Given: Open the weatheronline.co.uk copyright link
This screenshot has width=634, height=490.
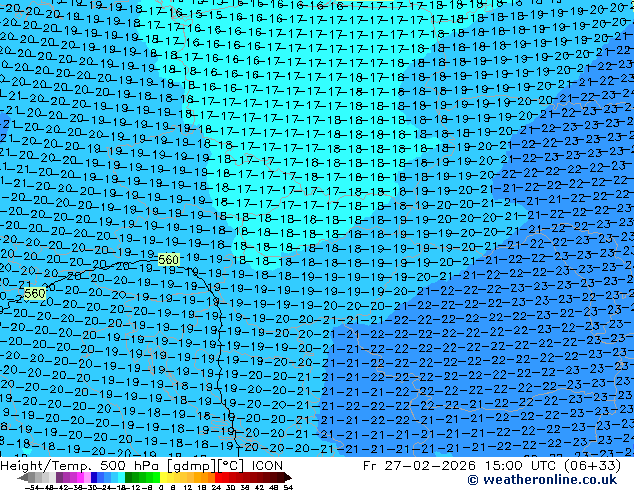Looking at the screenshot, I should click(542, 480).
